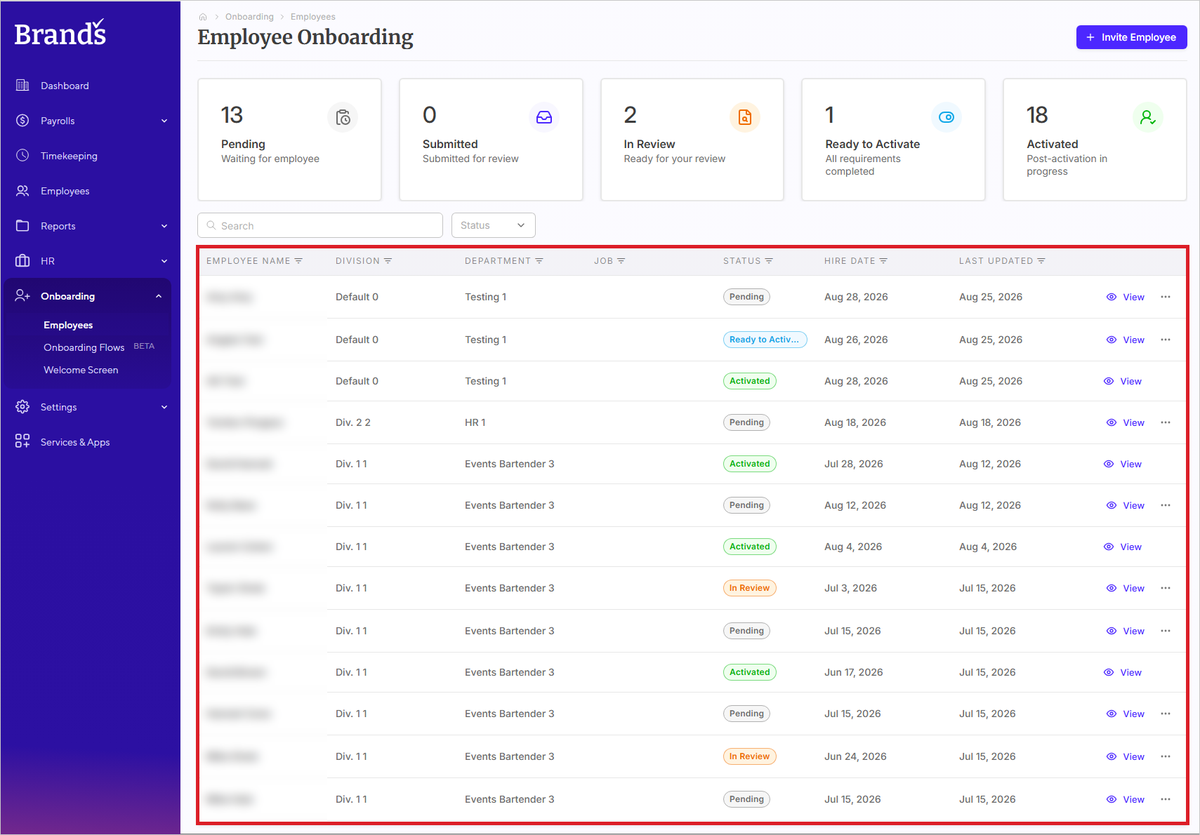
Task: Click the 'HR 1' department cell
Action: click(475, 423)
